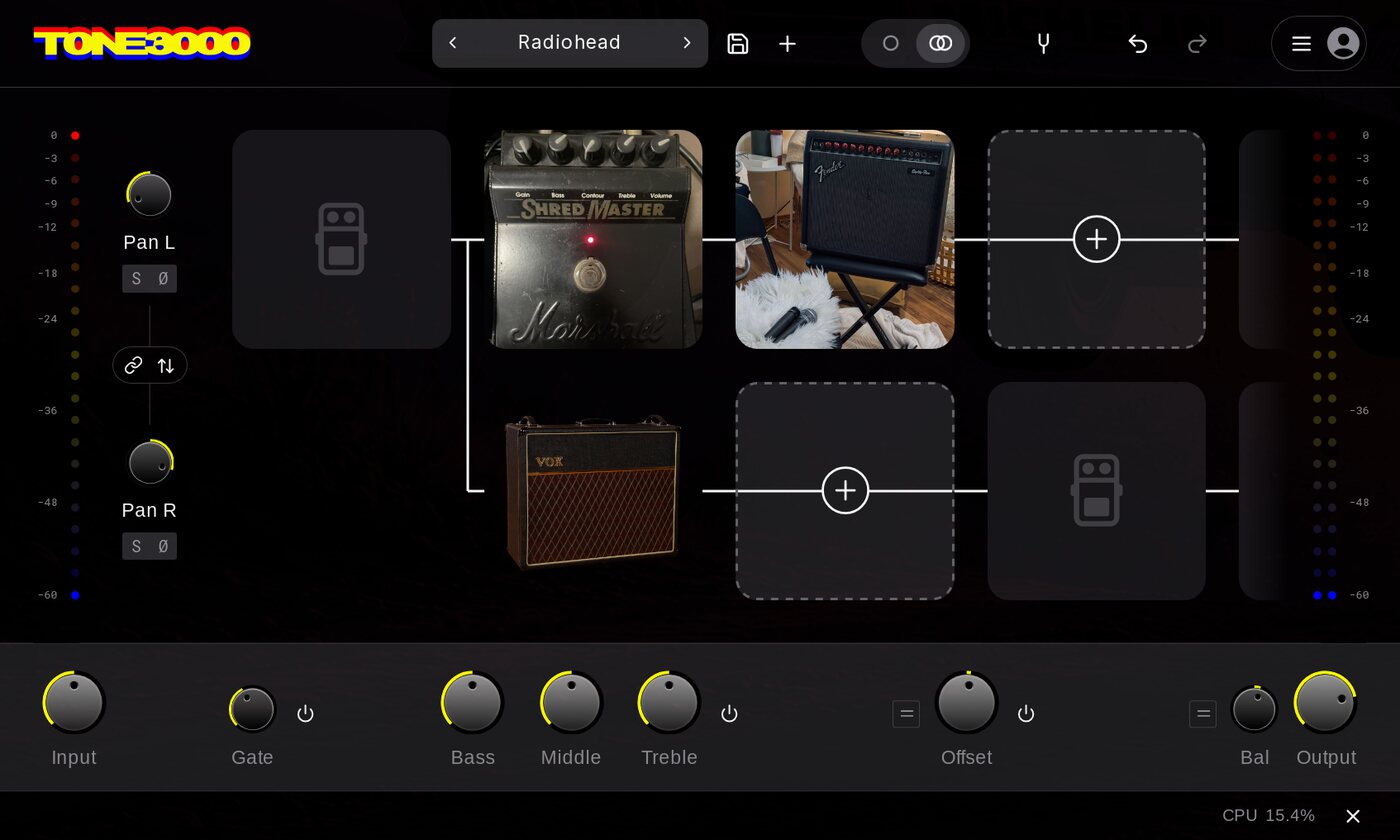Image resolution: width=1400 pixels, height=840 pixels.
Task: Create a new preset with plus icon
Action: pos(788,43)
